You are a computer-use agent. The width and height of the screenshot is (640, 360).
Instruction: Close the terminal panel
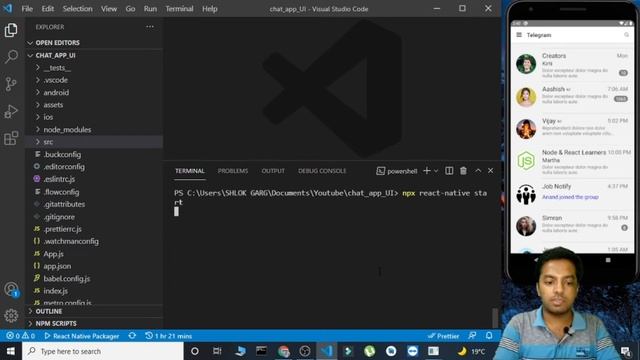491,171
